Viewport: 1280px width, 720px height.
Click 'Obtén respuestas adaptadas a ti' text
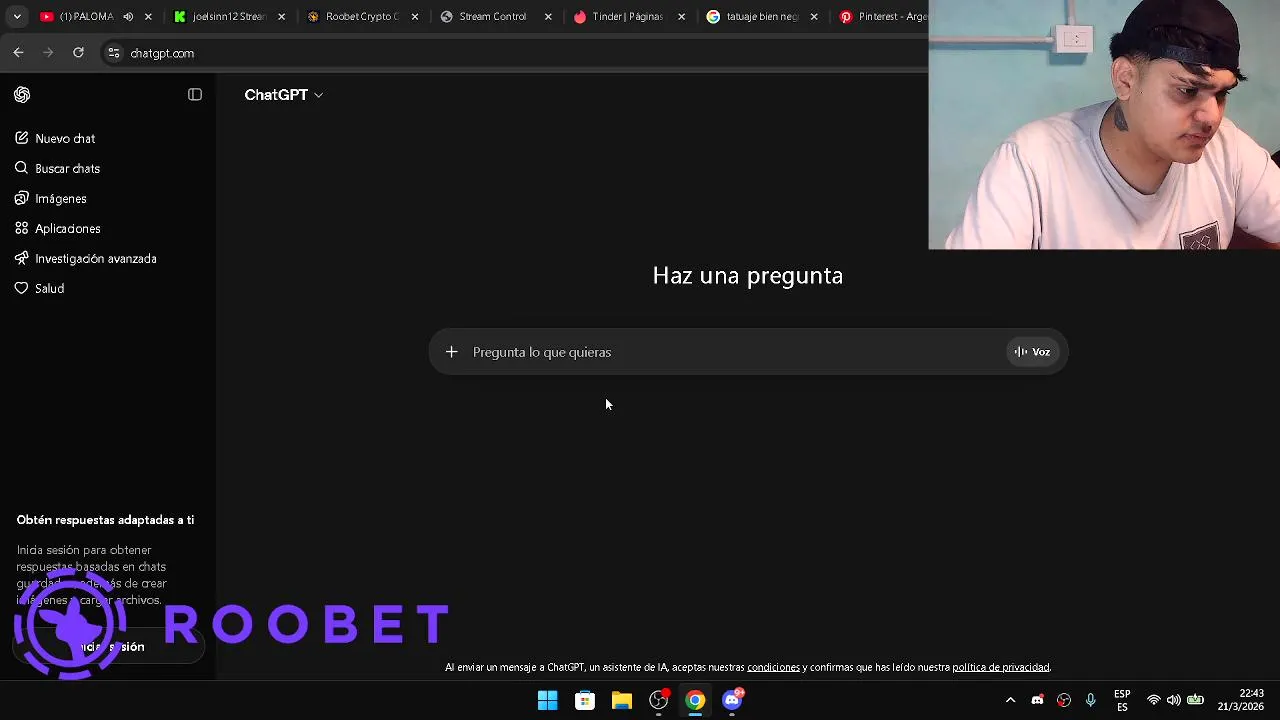click(x=105, y=520)
